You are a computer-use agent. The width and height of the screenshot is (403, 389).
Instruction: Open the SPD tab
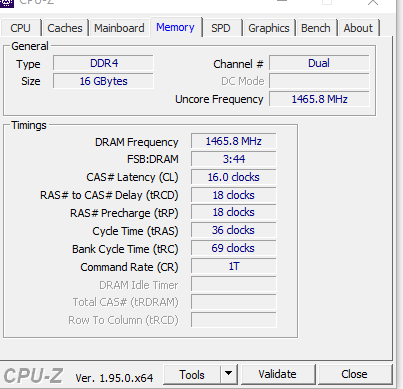click(221, 28)
